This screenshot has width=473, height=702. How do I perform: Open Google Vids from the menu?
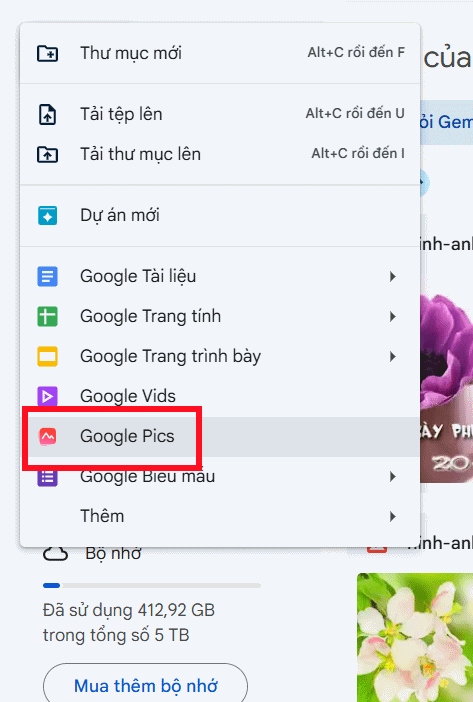(220, 396)
